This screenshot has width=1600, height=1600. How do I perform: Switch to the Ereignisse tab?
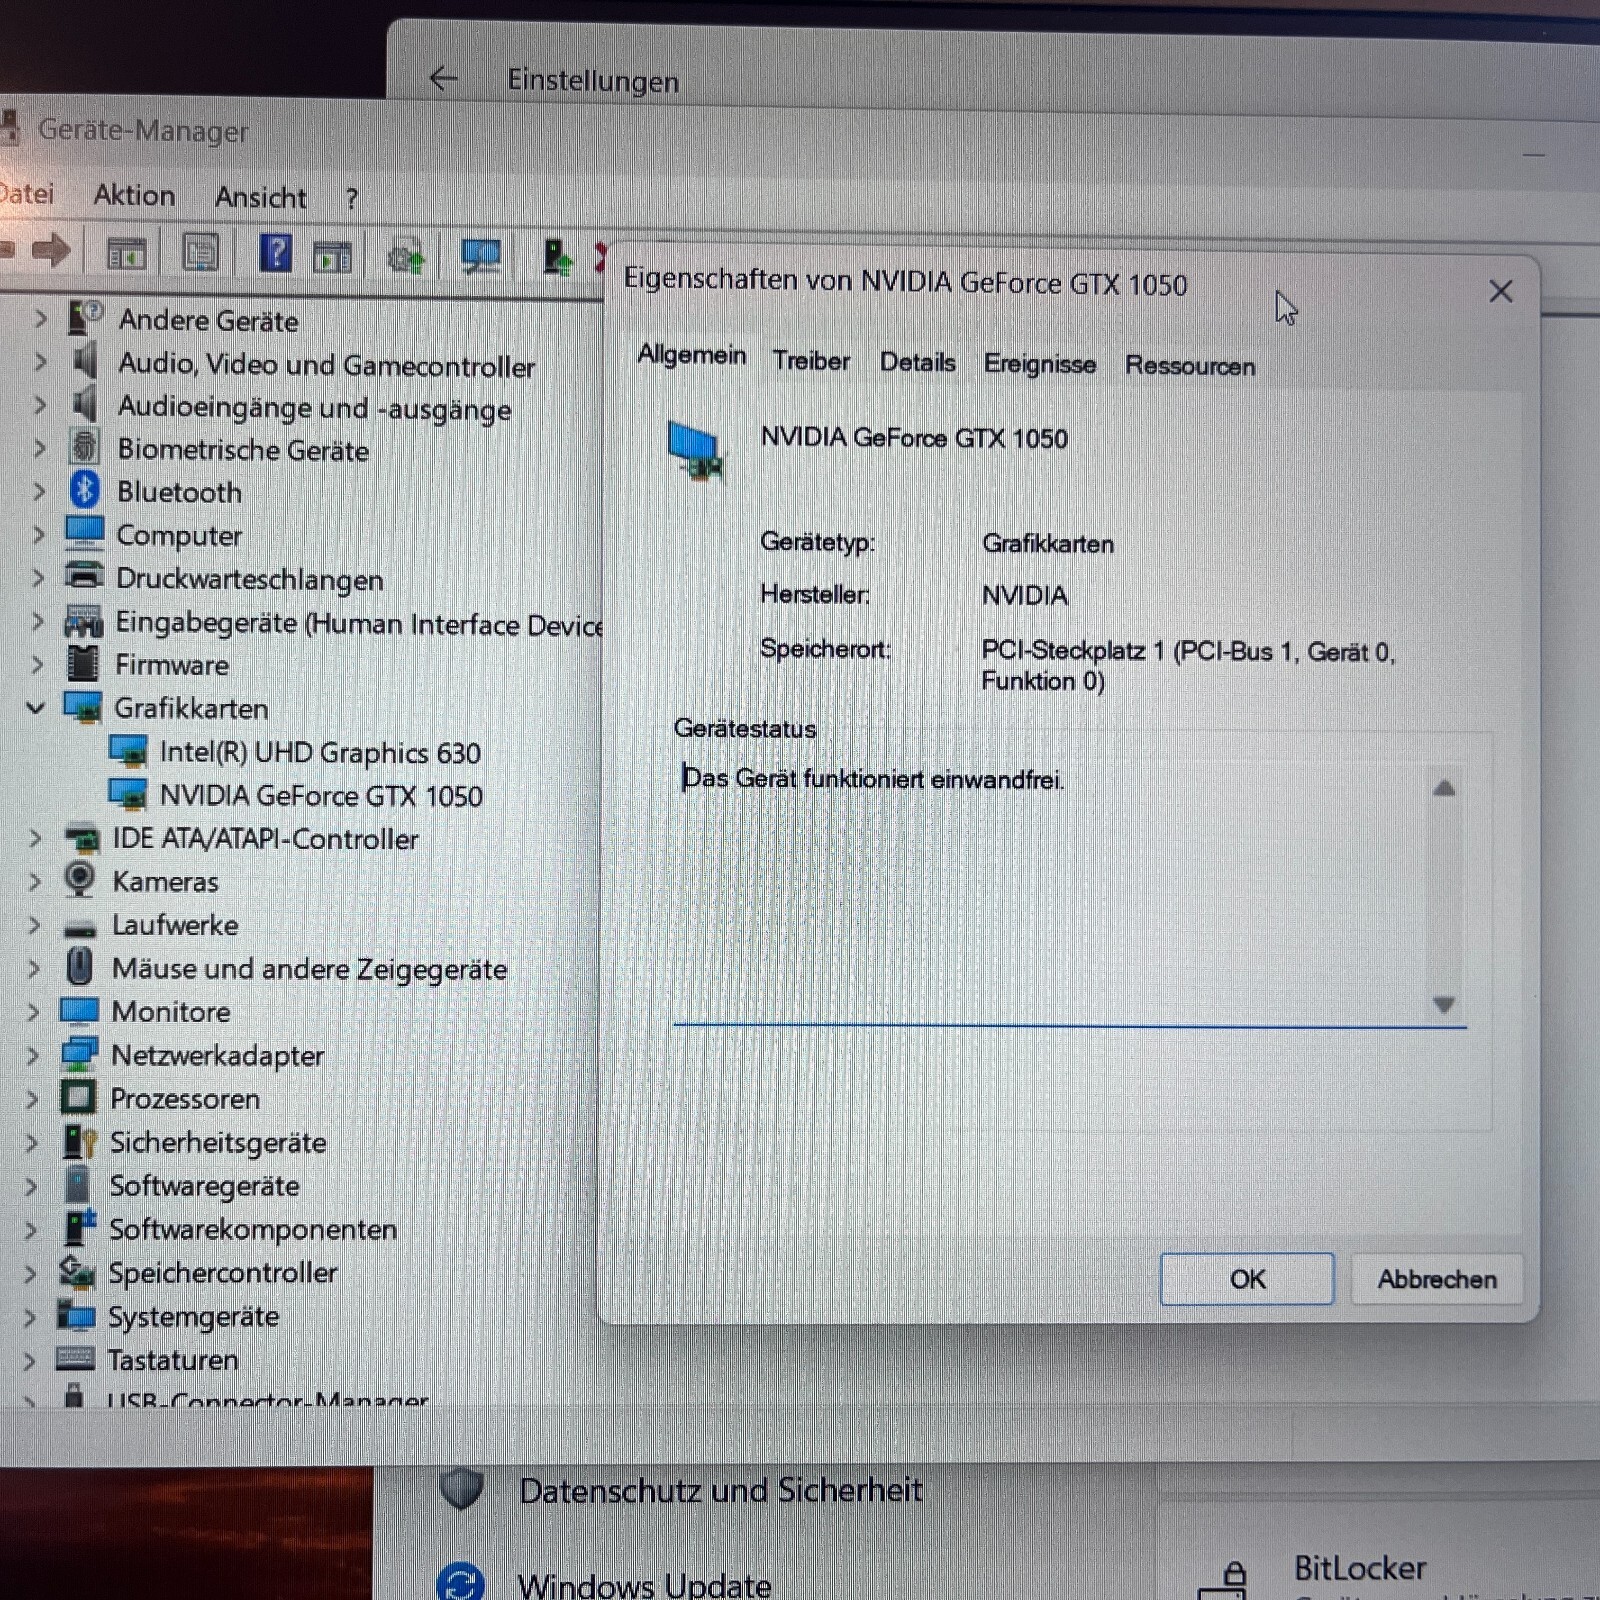point(1039,364)
